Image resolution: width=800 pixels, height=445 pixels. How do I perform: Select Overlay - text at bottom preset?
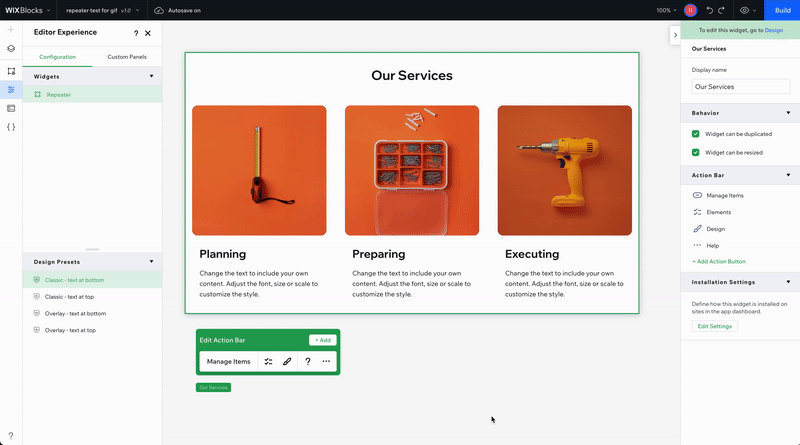[x=92, y=313]
